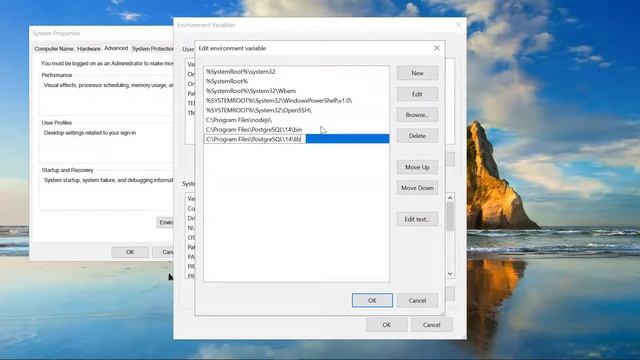Click OK in Environment Variables window
The width and height of the screenshot is (640, 360).
(387, 325)
